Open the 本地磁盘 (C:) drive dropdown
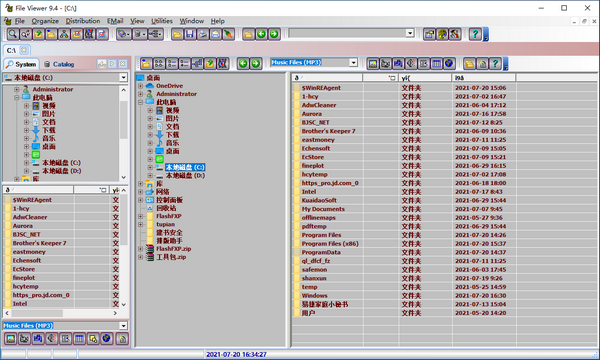Image resolution: width=600 pixels, height=360 pixels. [x=123, y=78]
